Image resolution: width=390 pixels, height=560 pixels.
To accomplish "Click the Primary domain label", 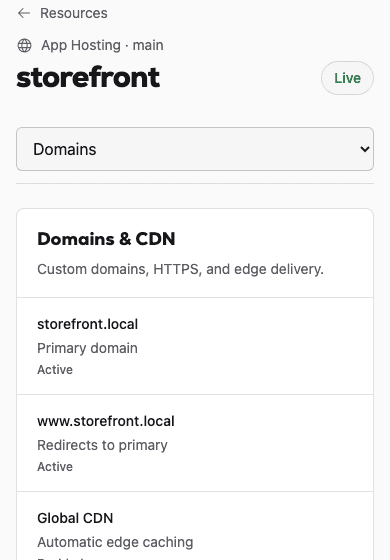I will [x=88, y=348].
